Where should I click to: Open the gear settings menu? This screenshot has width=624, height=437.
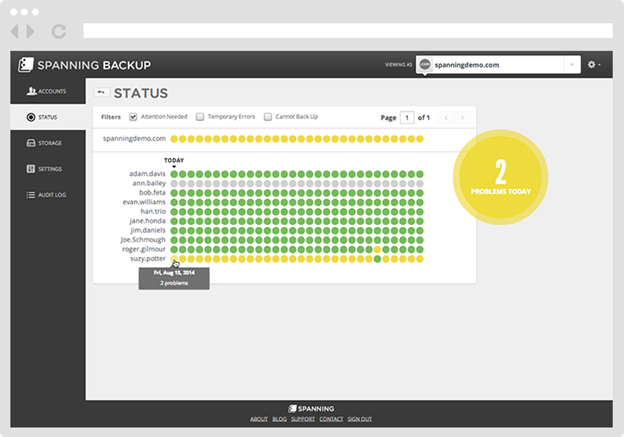pyautogui.click(x=594, y=64)
